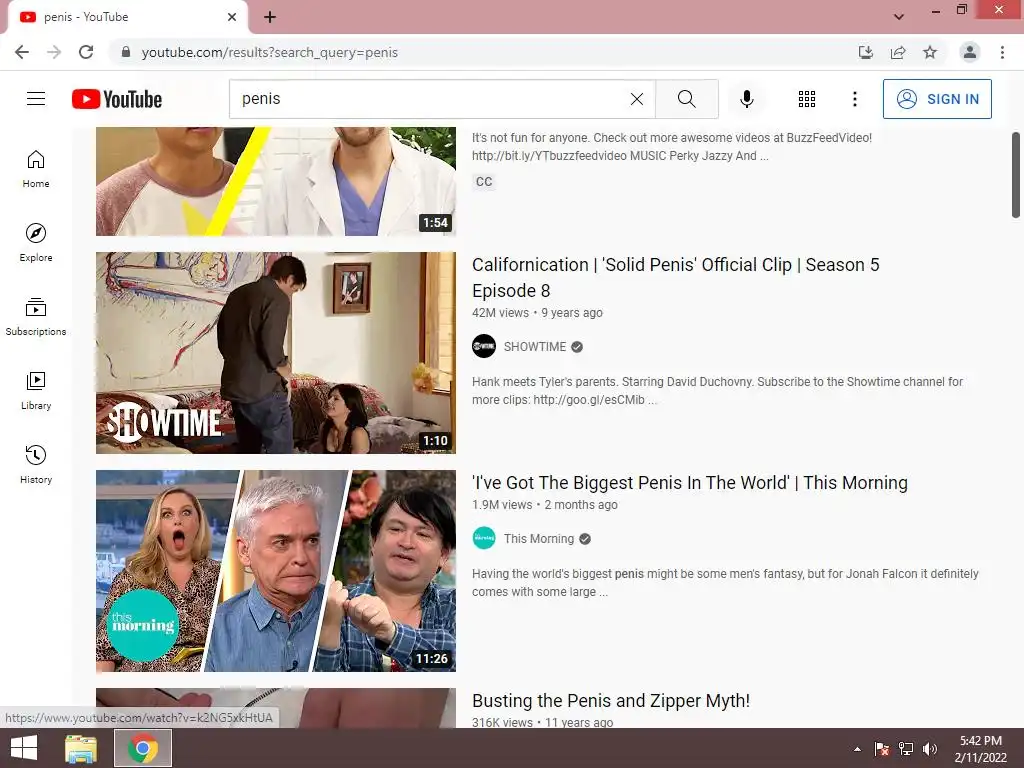The height and width of the screenshot is (768, 1024).
Task: Reload the page with the refresh icon
Action: [x=86, y=52]
